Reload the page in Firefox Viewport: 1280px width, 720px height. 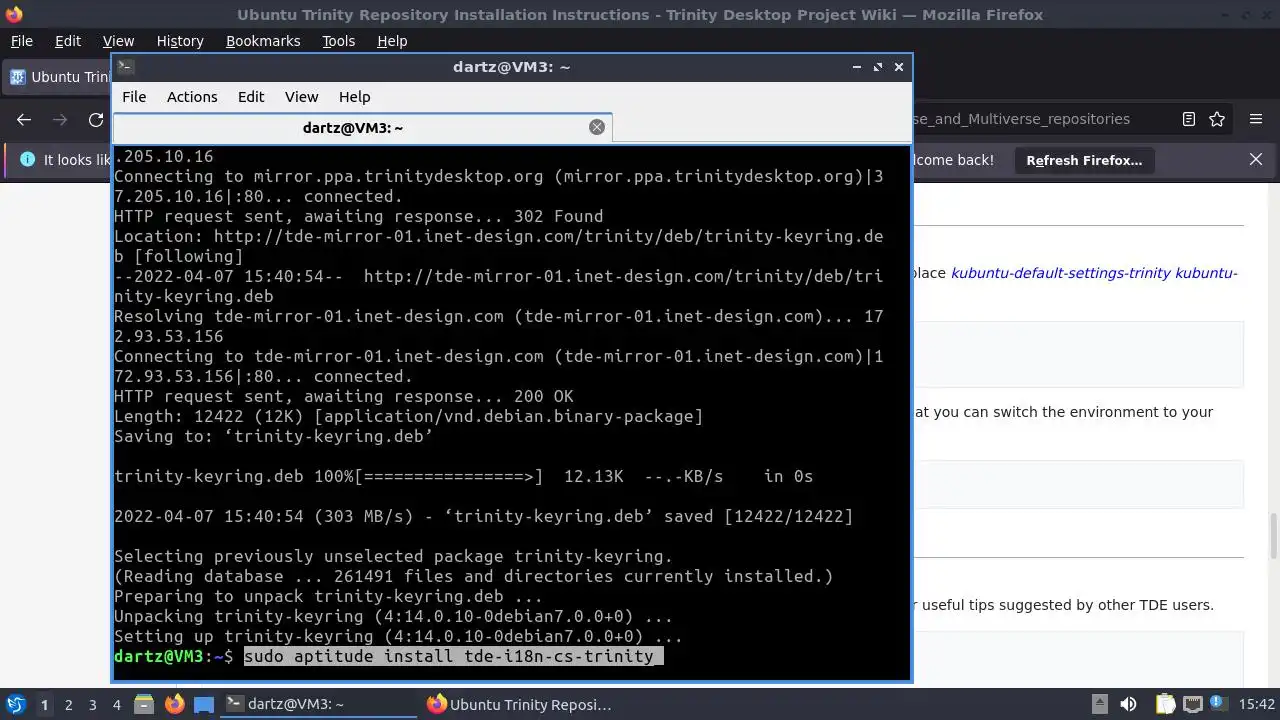coord(96,119)
